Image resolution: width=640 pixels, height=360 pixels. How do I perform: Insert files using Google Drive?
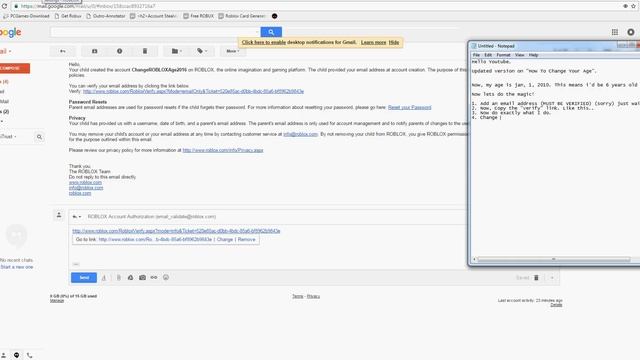[130, 278]
